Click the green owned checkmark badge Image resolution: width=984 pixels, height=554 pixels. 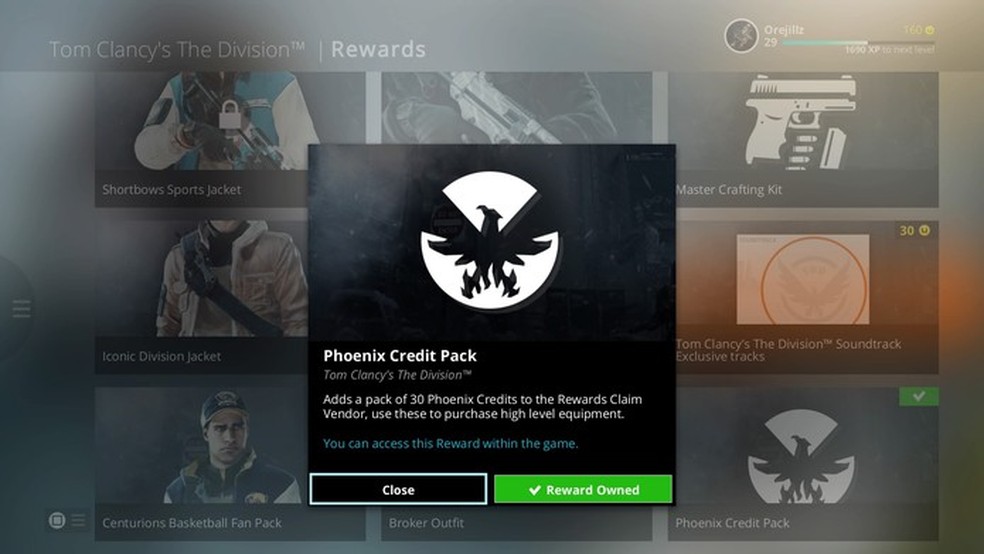coord(919,397)
